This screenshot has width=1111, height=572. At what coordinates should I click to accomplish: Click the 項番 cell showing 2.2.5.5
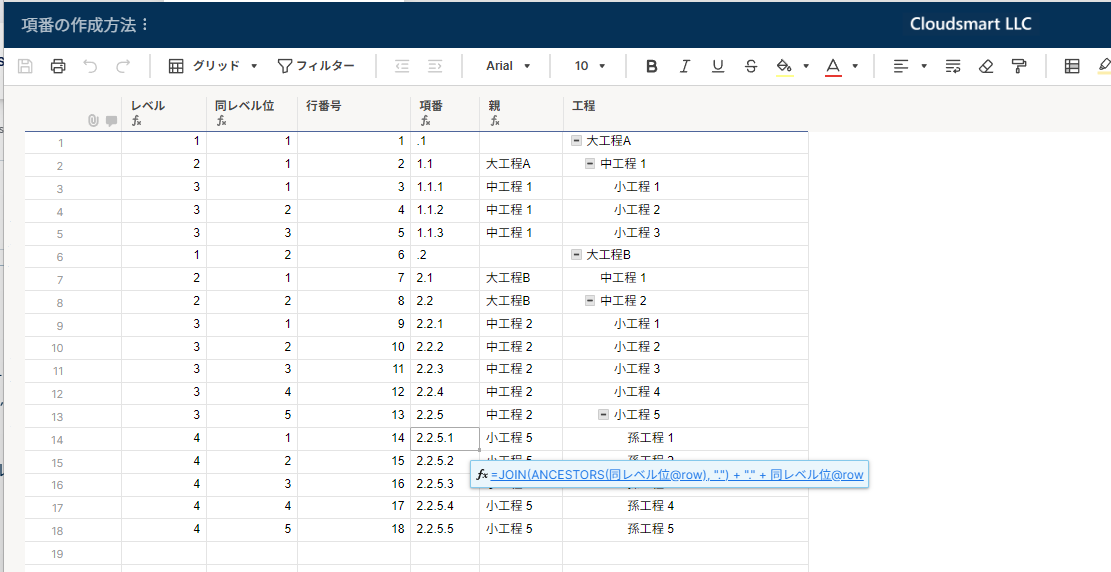coord(445,529)
